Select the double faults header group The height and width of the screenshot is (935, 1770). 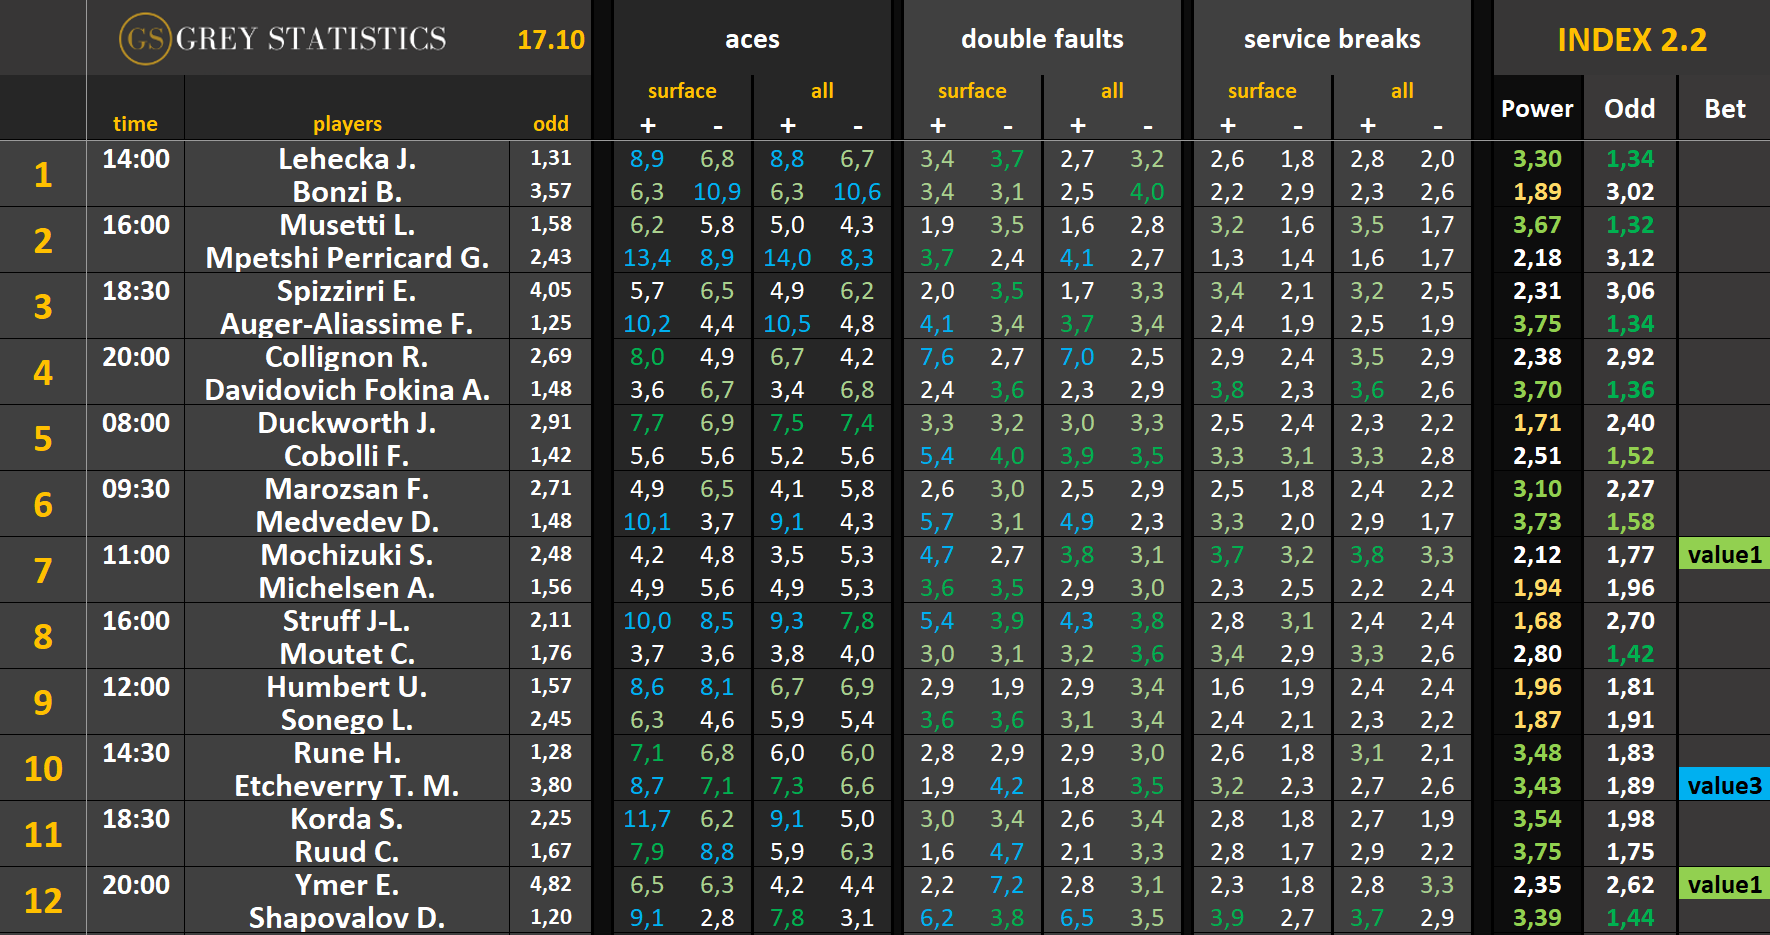point(1042,40)
